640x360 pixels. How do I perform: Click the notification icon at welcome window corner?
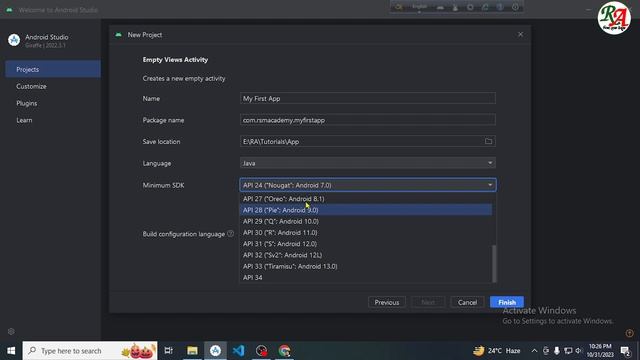click(629, 333)
